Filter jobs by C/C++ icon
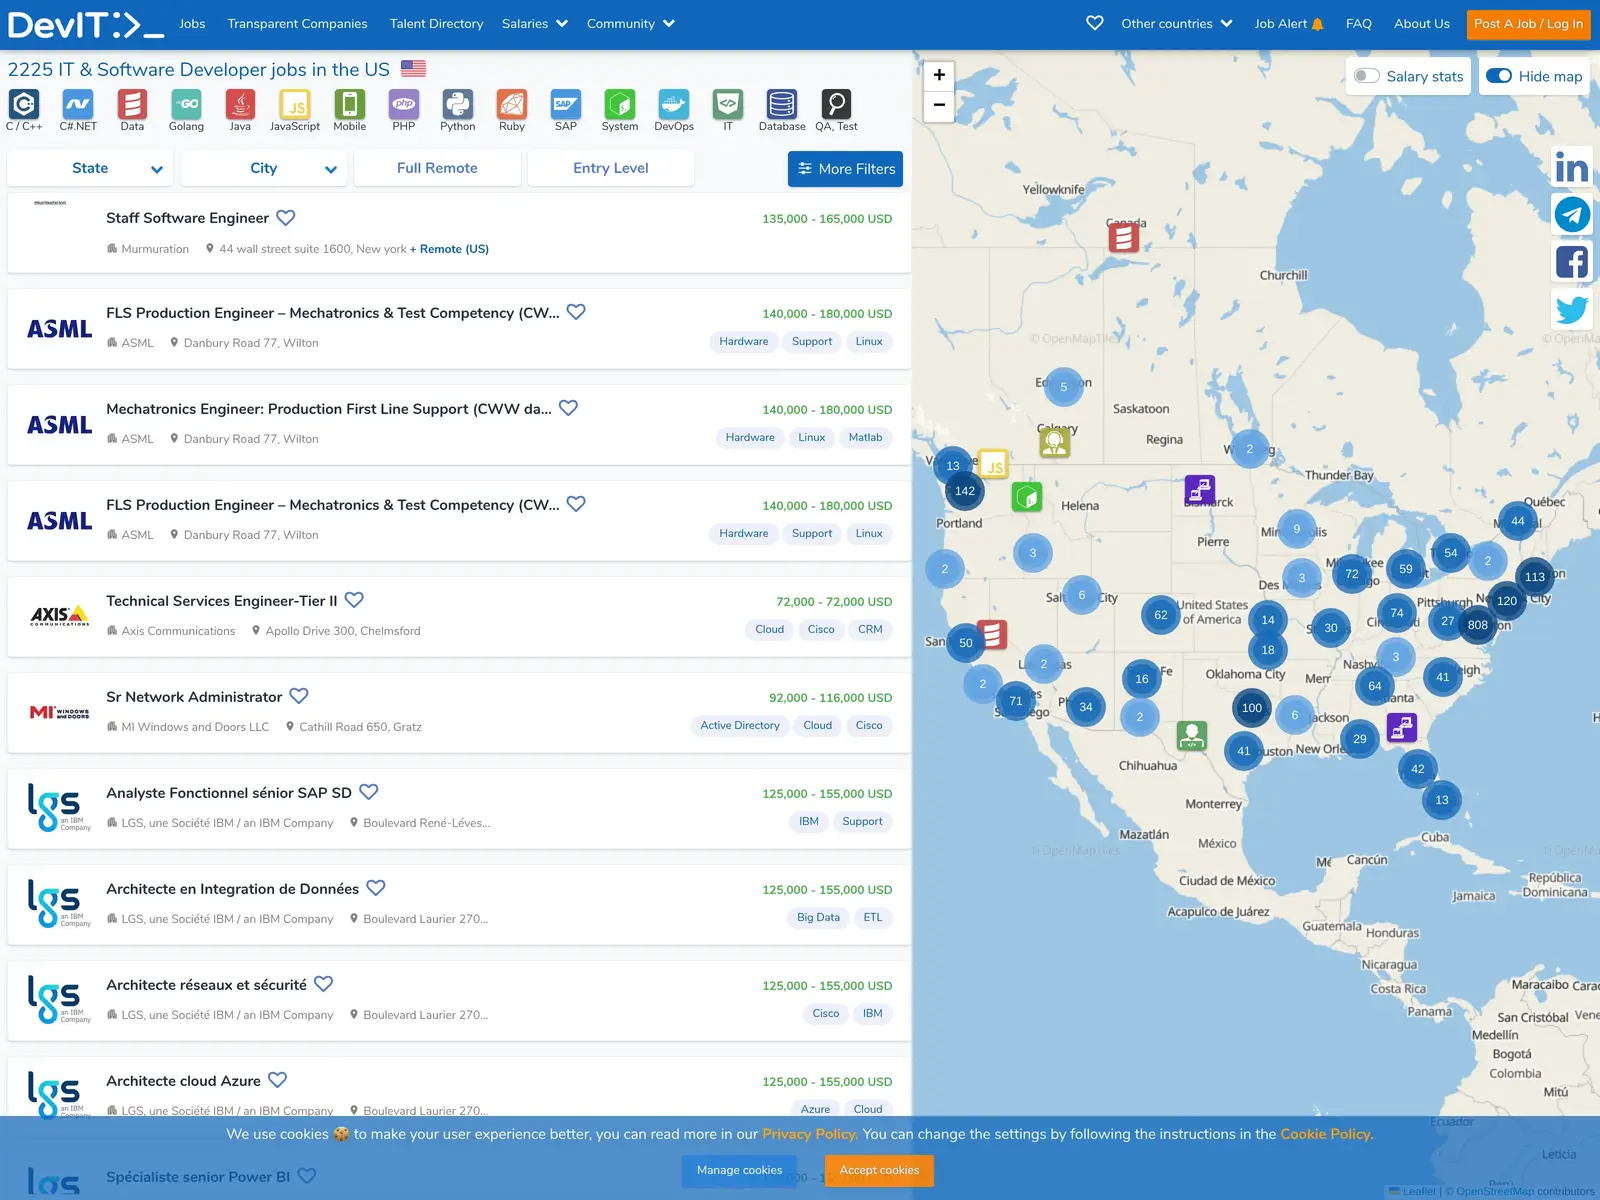This screenshot has height=1200, width=1600. (24, 104)
